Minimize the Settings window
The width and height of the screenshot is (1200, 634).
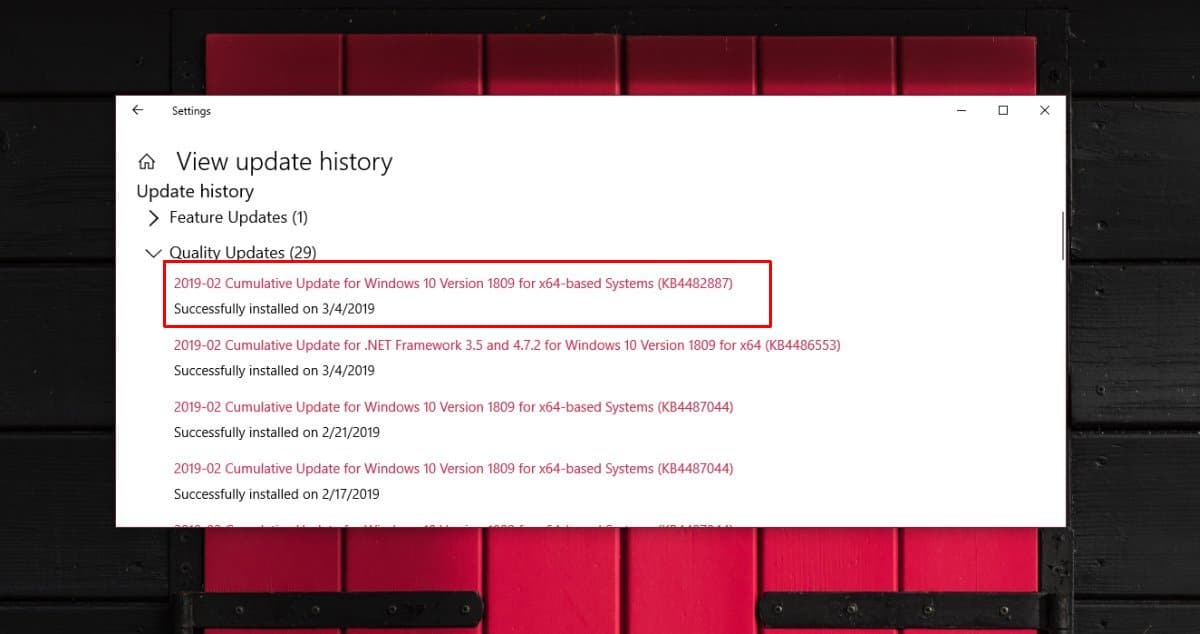coord(960,111)
